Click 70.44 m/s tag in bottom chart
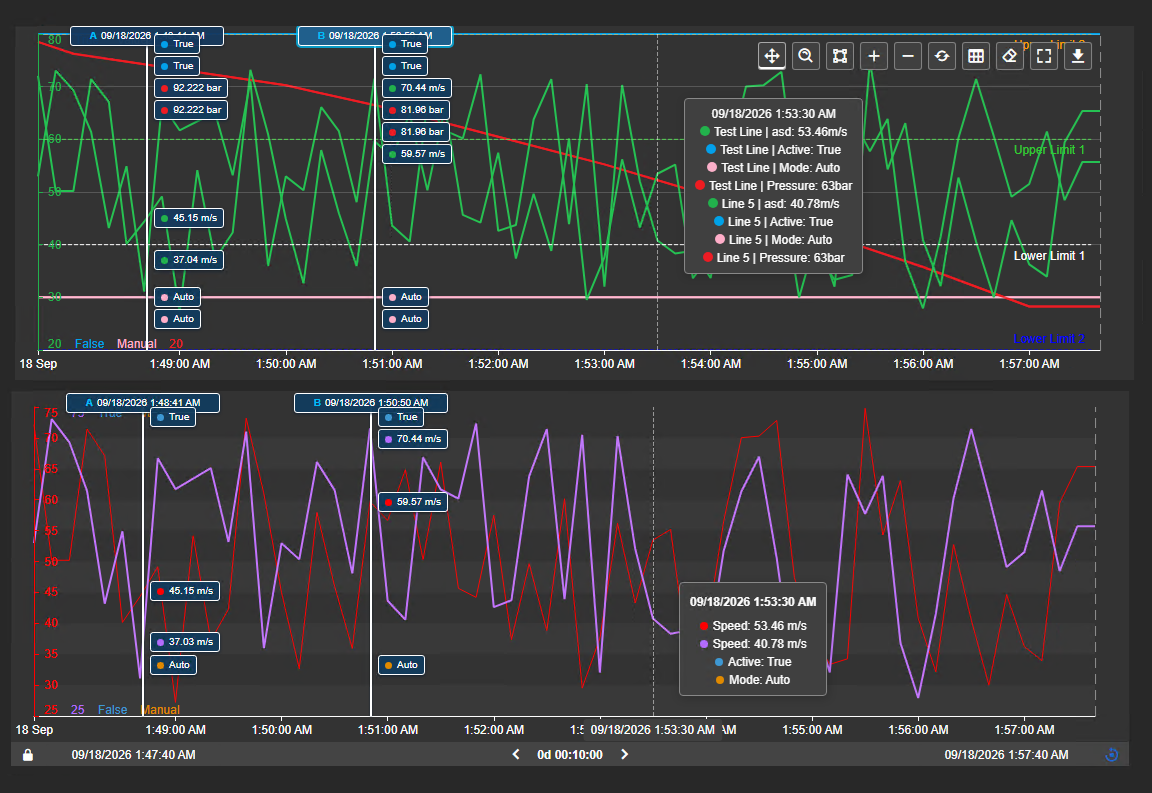Image resolution: width=1152 pixels, height=793 pixels. [413, 439]
